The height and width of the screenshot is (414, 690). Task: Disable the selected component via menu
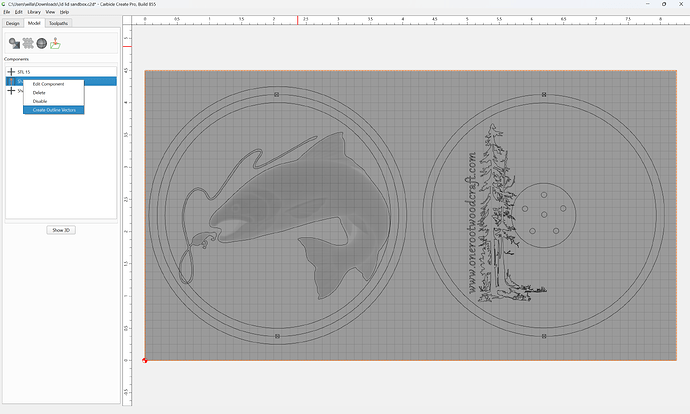[x=40, y=101]
